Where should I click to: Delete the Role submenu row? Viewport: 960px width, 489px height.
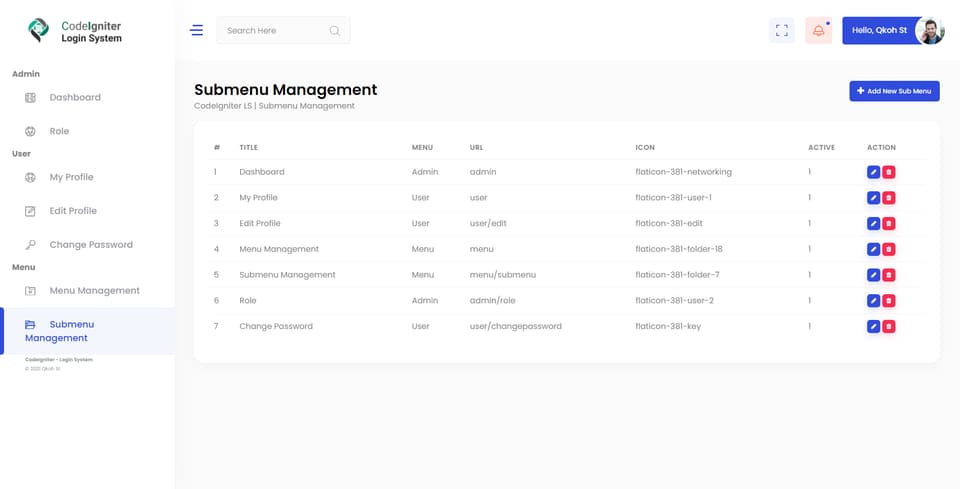point(889,300)
